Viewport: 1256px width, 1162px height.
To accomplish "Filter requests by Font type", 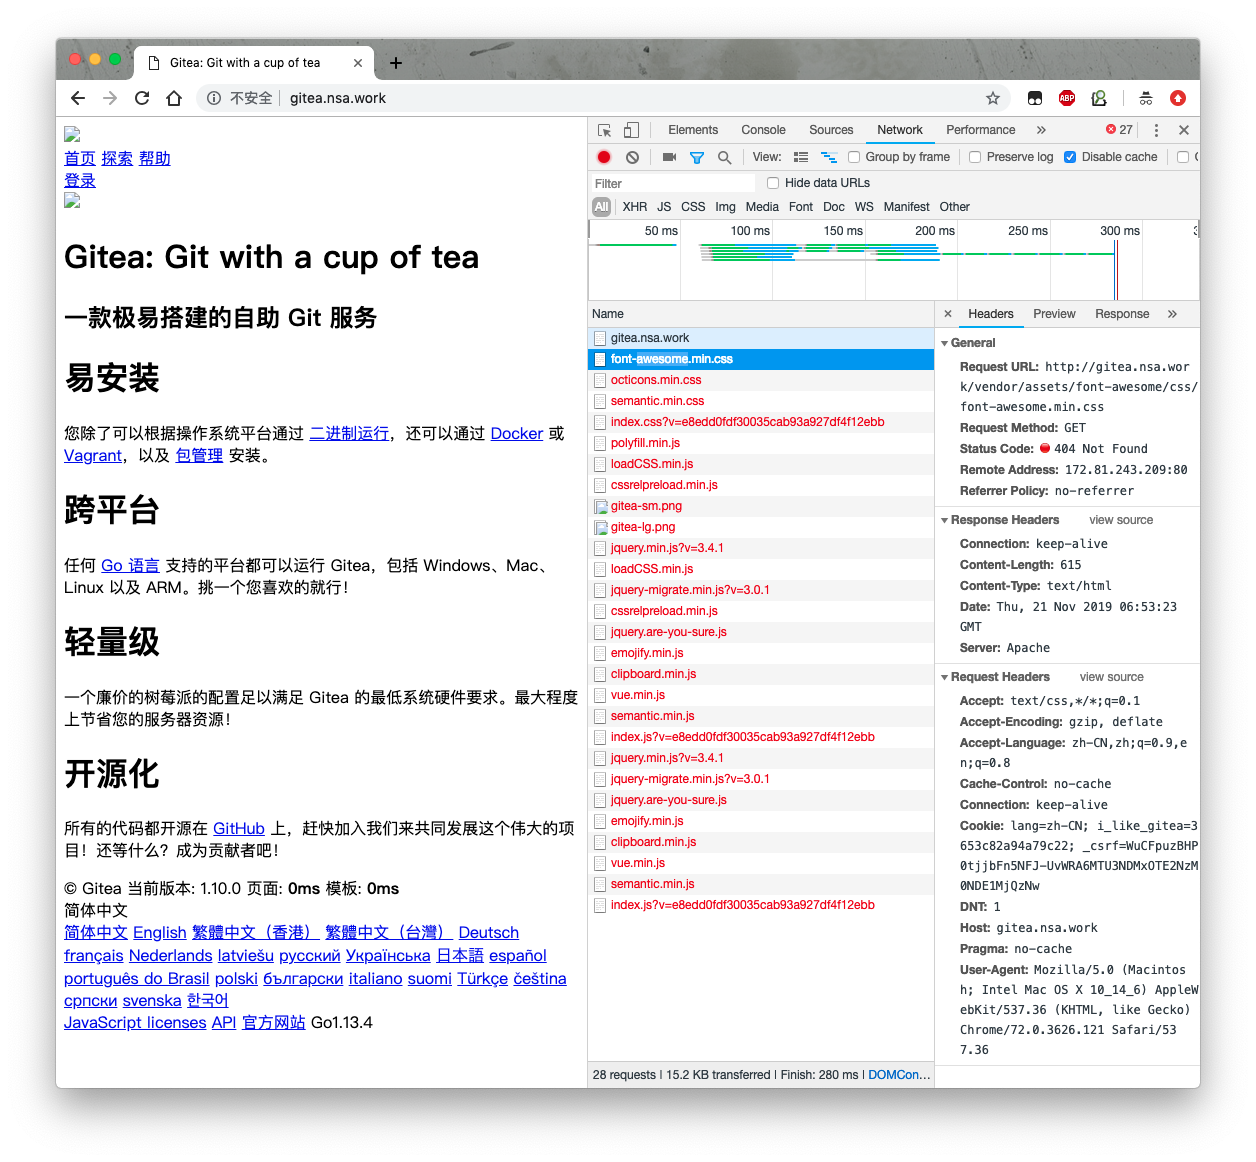I will pyautogui.click(x=801, y=207).
